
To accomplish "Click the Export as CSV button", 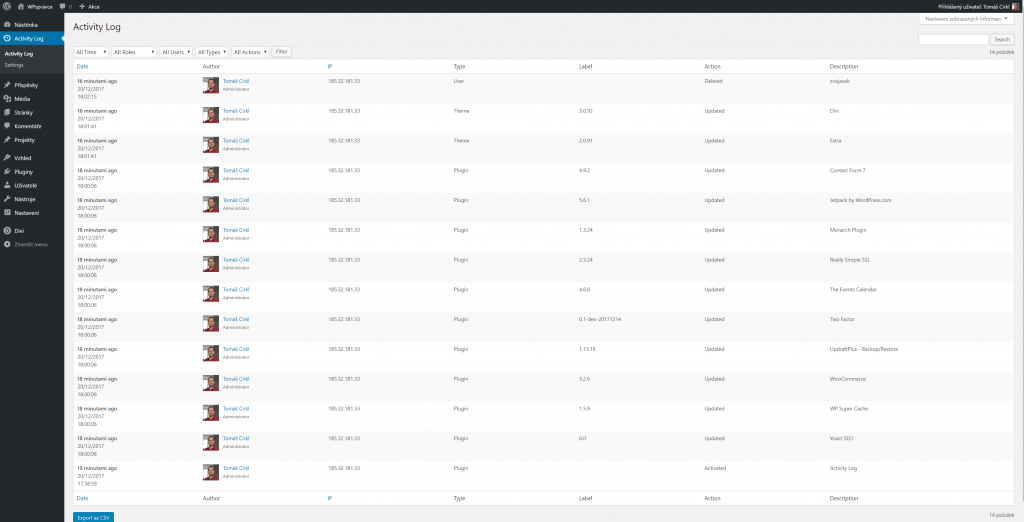I will (x=94, y=517).
